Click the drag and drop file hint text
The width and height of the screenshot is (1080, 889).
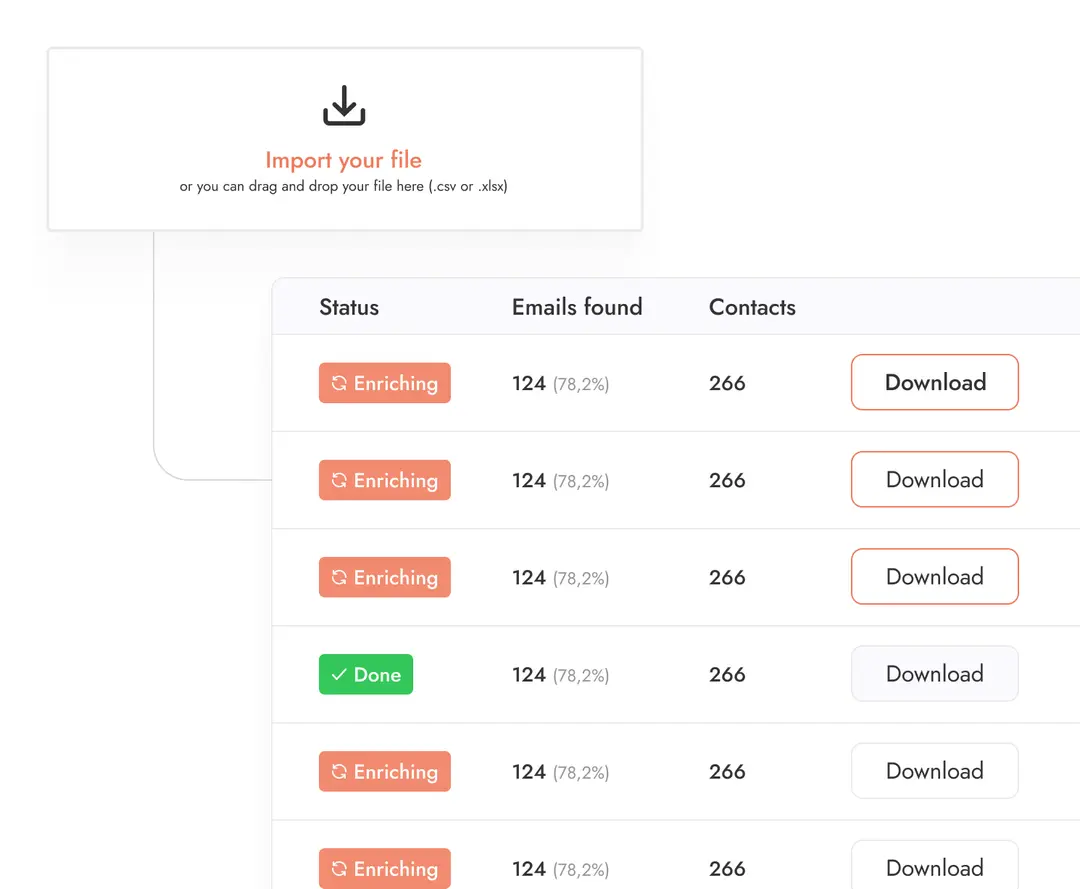pyautogui.click(x=344, y=186)
